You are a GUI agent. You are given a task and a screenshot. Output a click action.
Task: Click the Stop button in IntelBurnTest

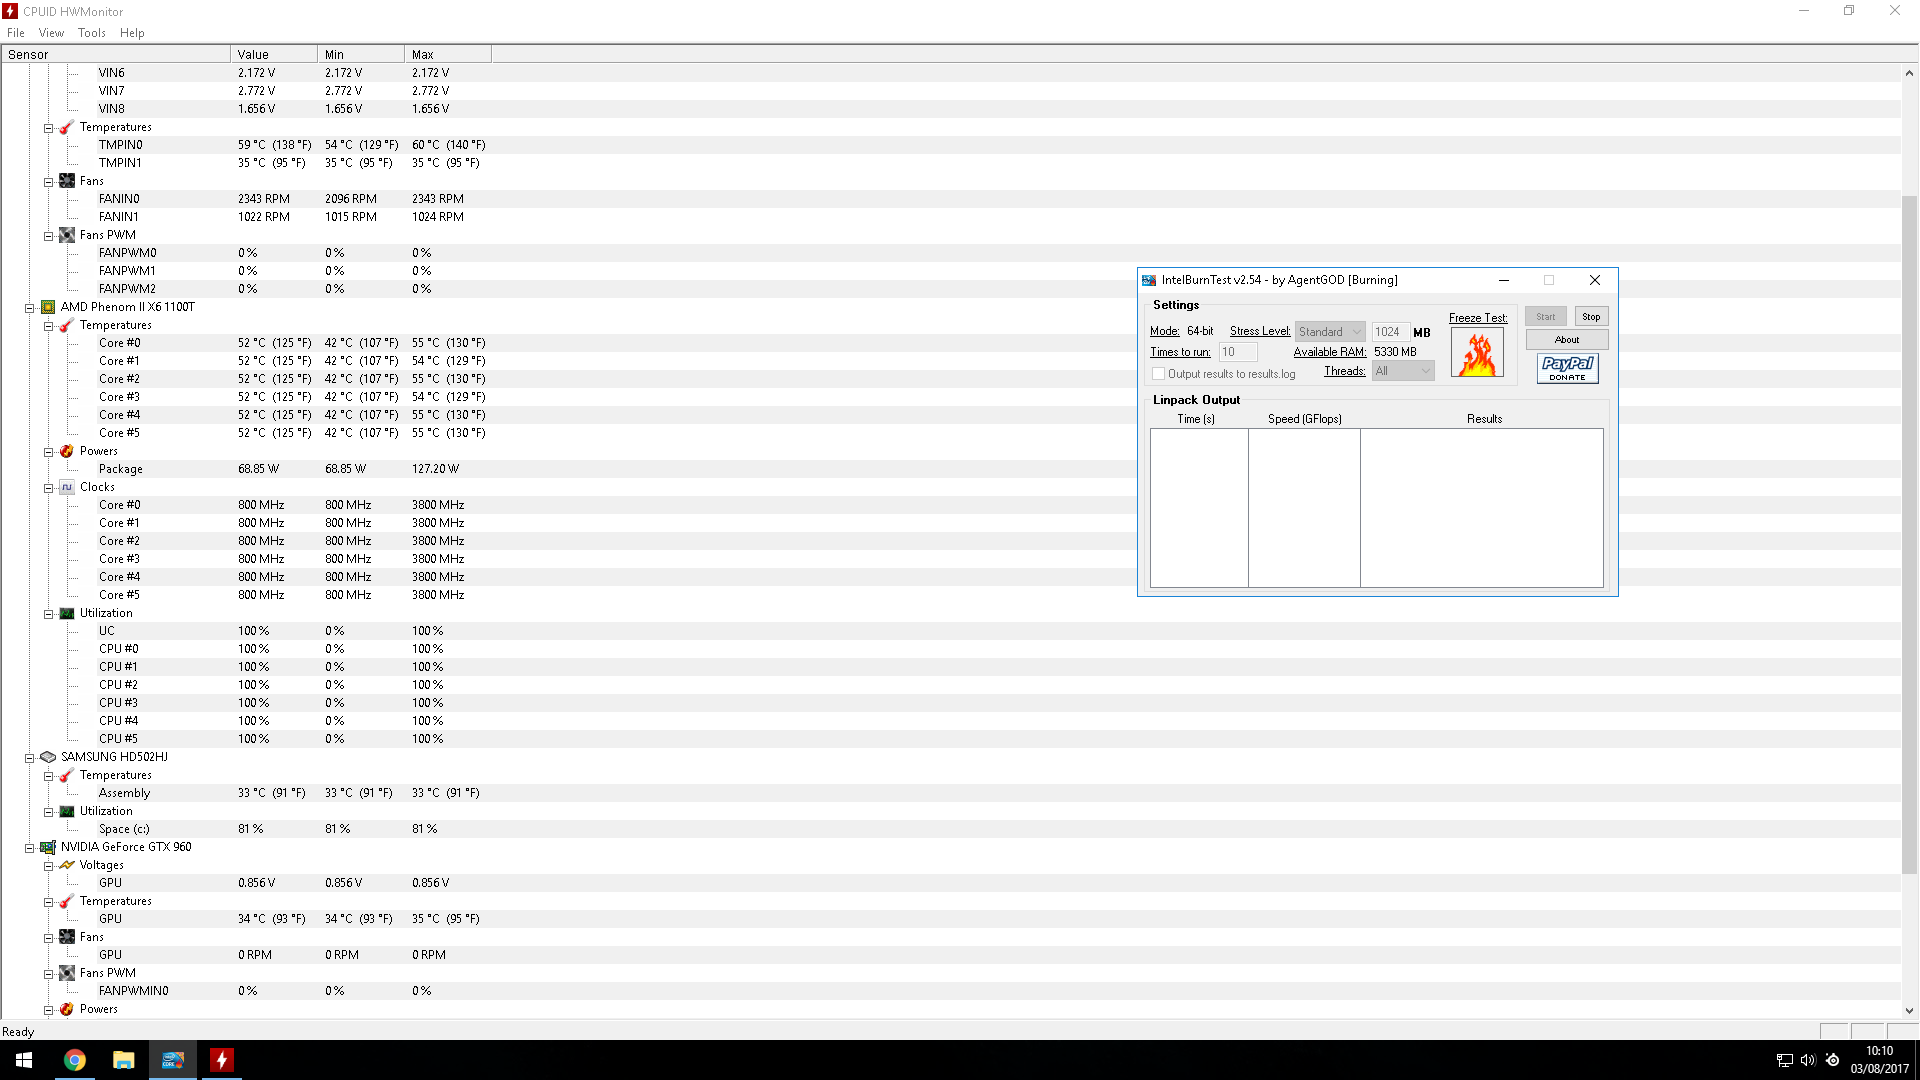[1591, 317]
